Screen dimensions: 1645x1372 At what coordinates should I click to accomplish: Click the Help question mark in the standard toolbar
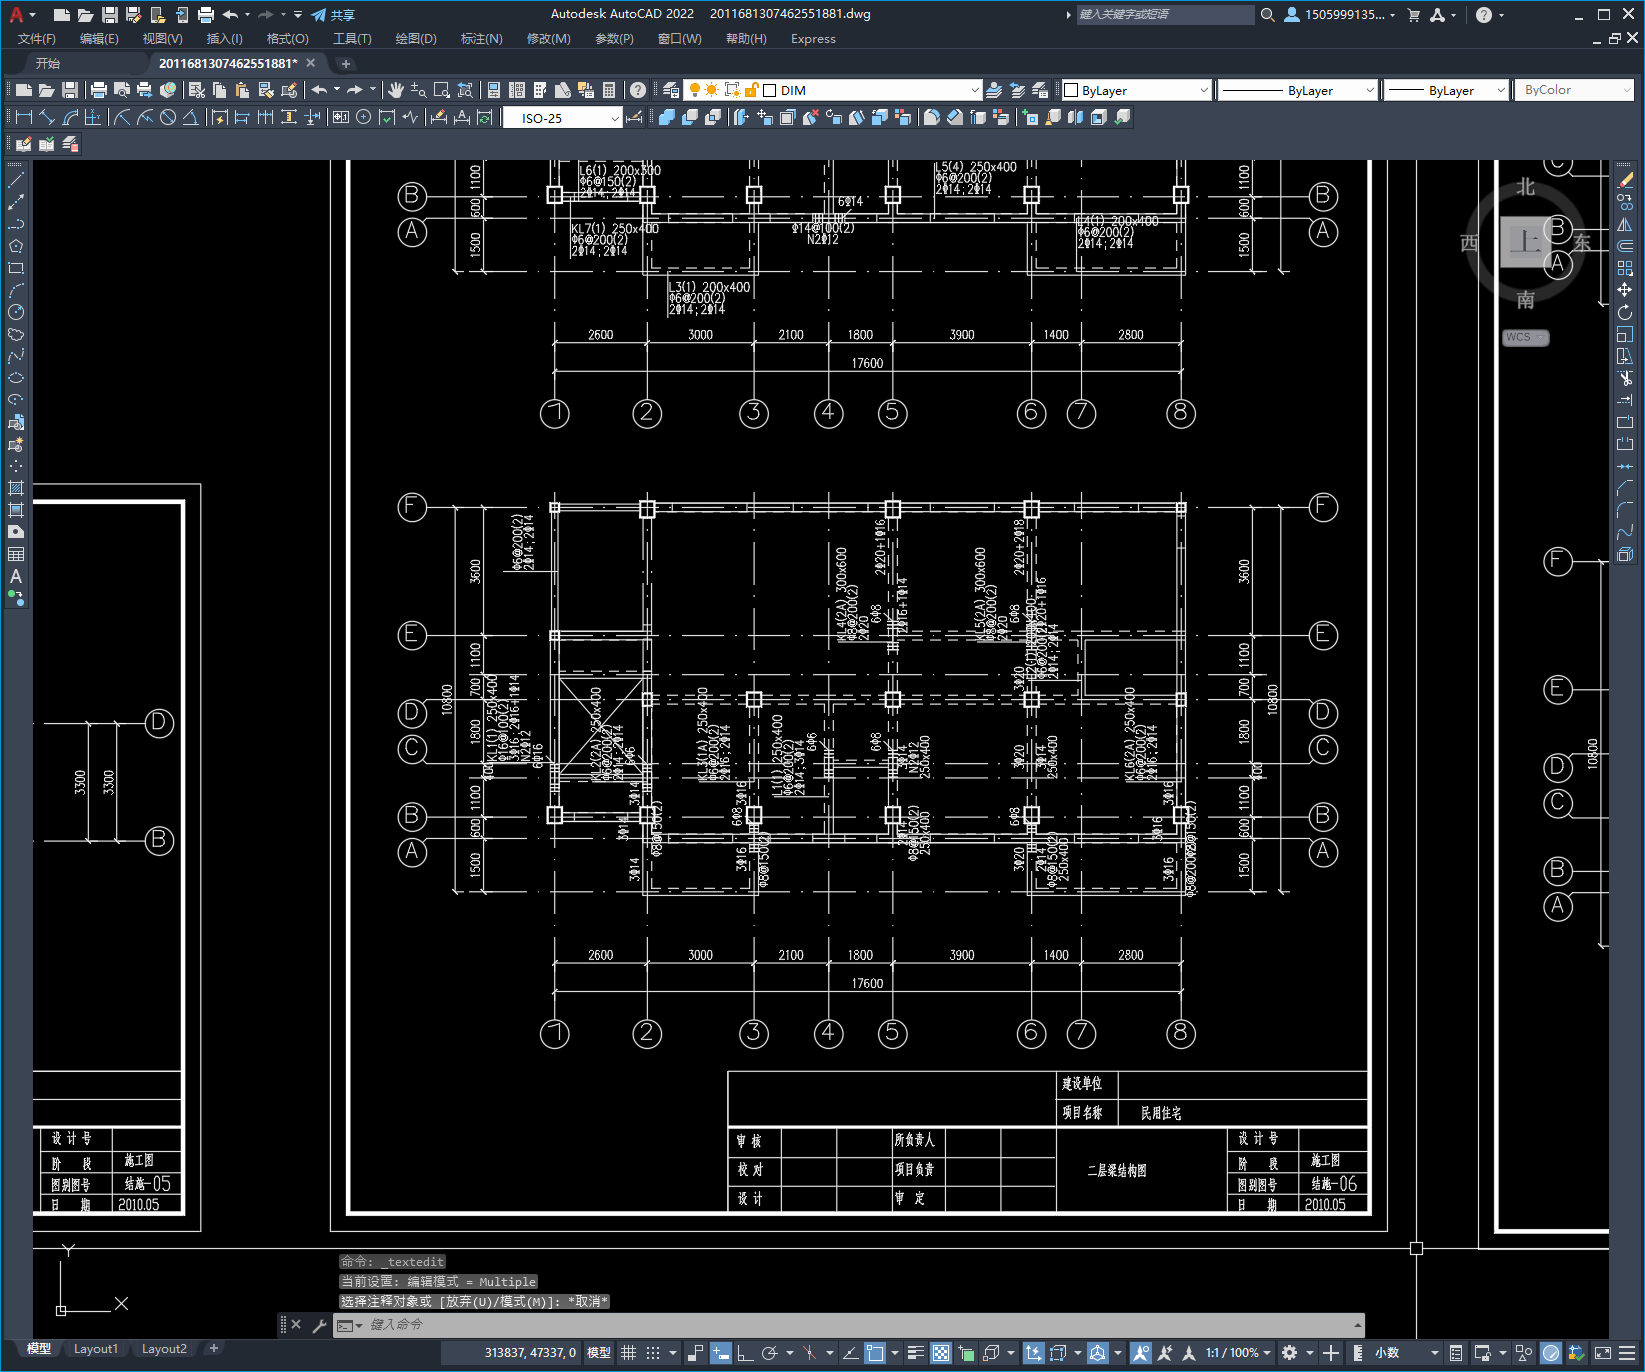637,90
